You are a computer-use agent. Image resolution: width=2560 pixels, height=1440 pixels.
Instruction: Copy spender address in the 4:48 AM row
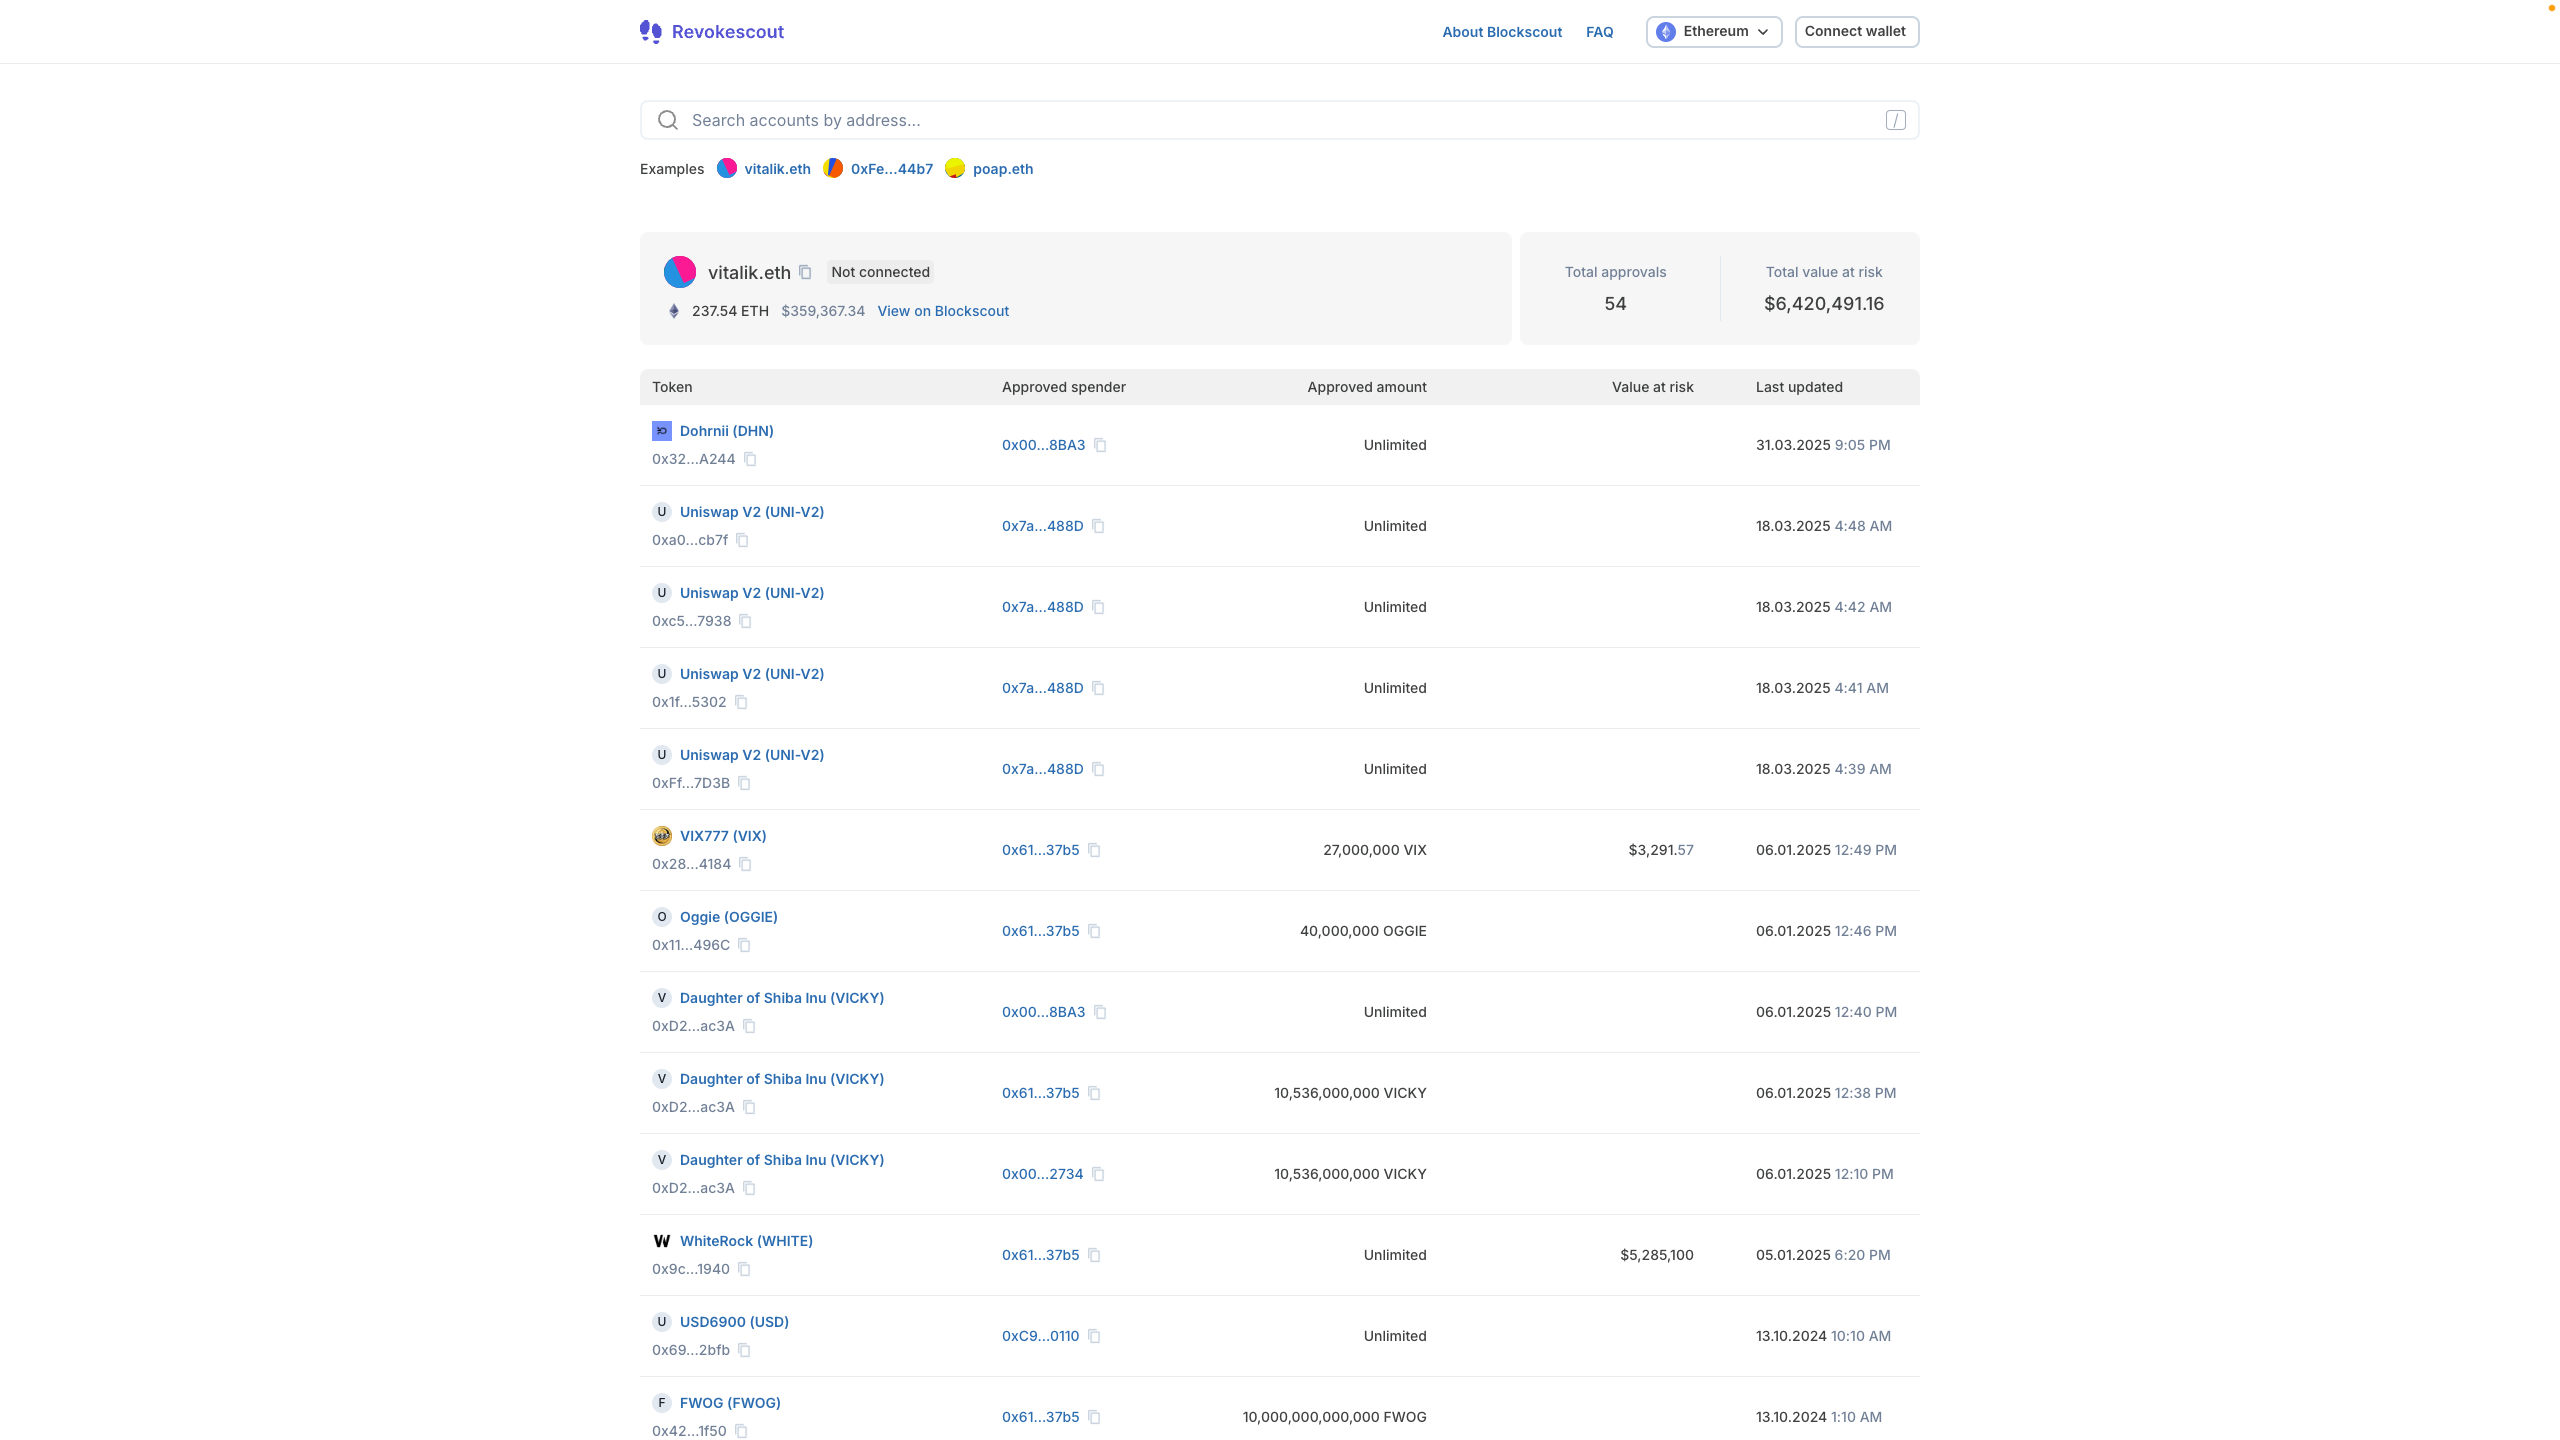click(1098, 526)
